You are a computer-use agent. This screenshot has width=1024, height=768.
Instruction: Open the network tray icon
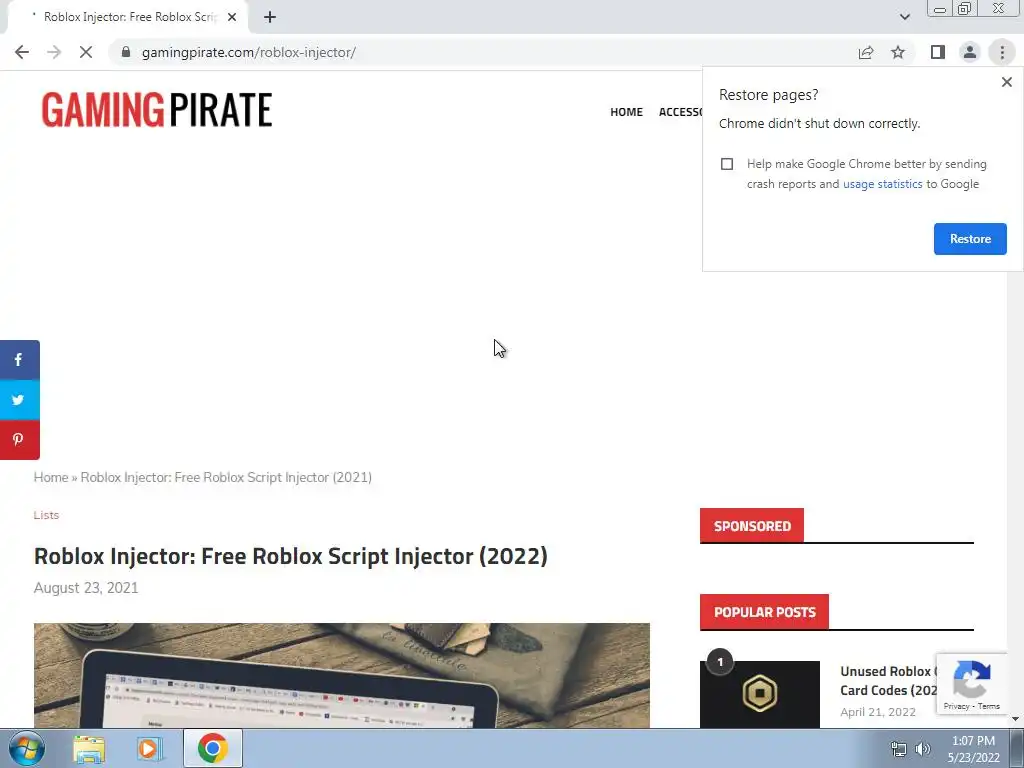click(899, 749)
